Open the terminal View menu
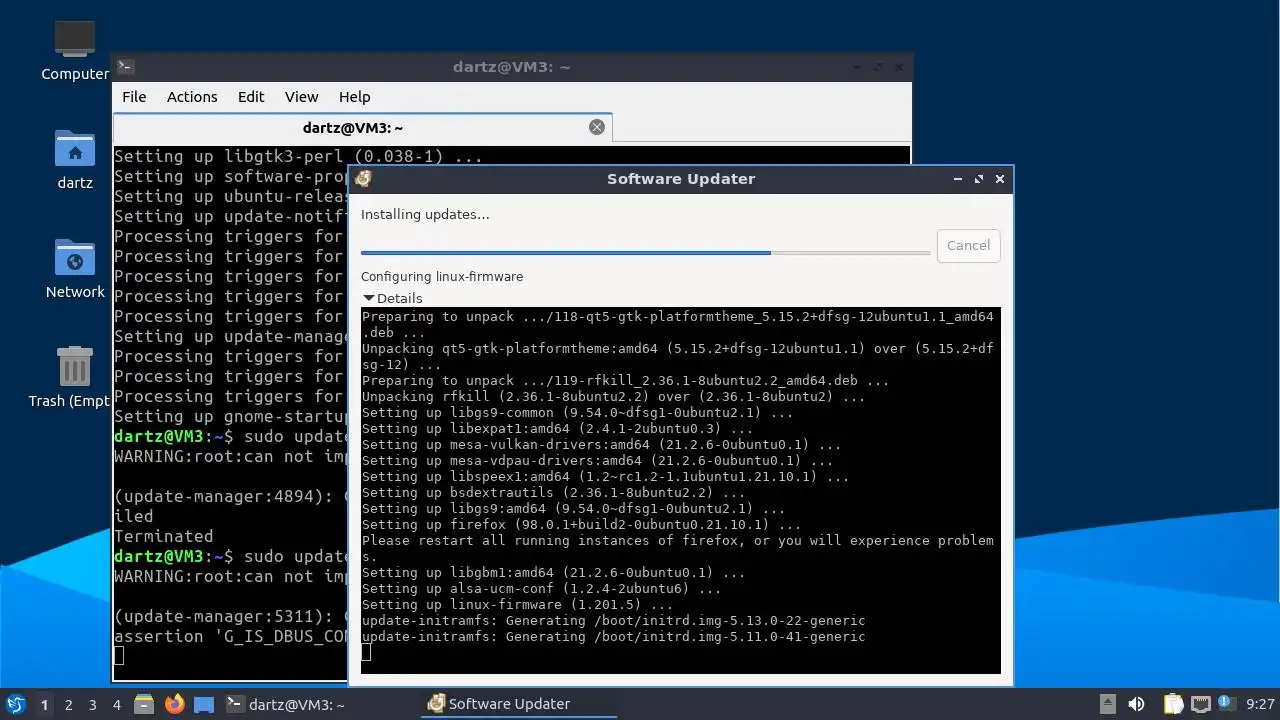This screenshot has width=1280, height=720. [x=301, y=97]
